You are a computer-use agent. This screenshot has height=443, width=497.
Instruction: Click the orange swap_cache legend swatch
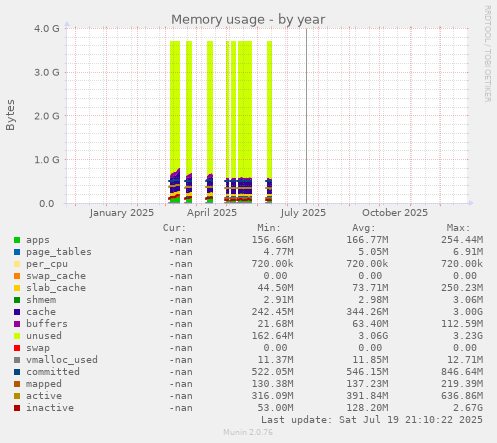coord(17,276)
